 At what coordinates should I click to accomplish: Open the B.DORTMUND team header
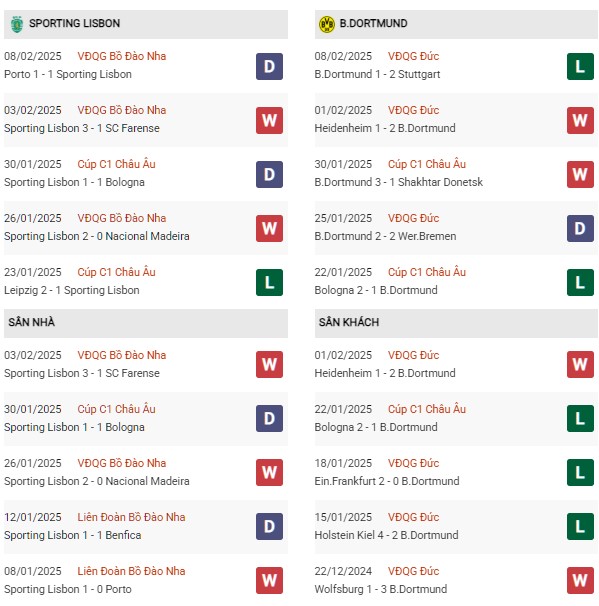(456, 24)
